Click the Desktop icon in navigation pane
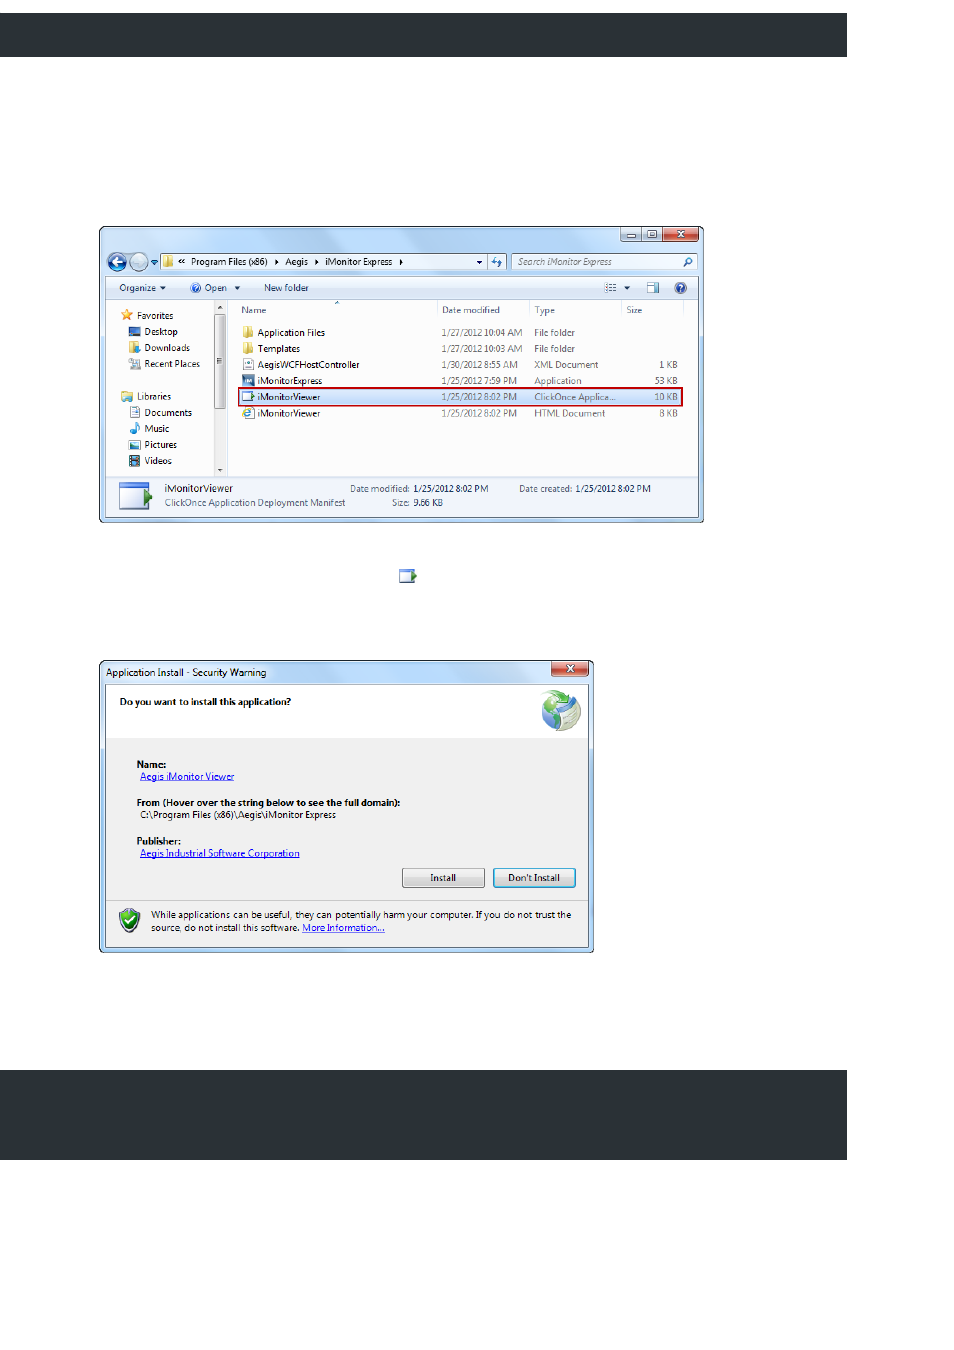 coord(134,332)
